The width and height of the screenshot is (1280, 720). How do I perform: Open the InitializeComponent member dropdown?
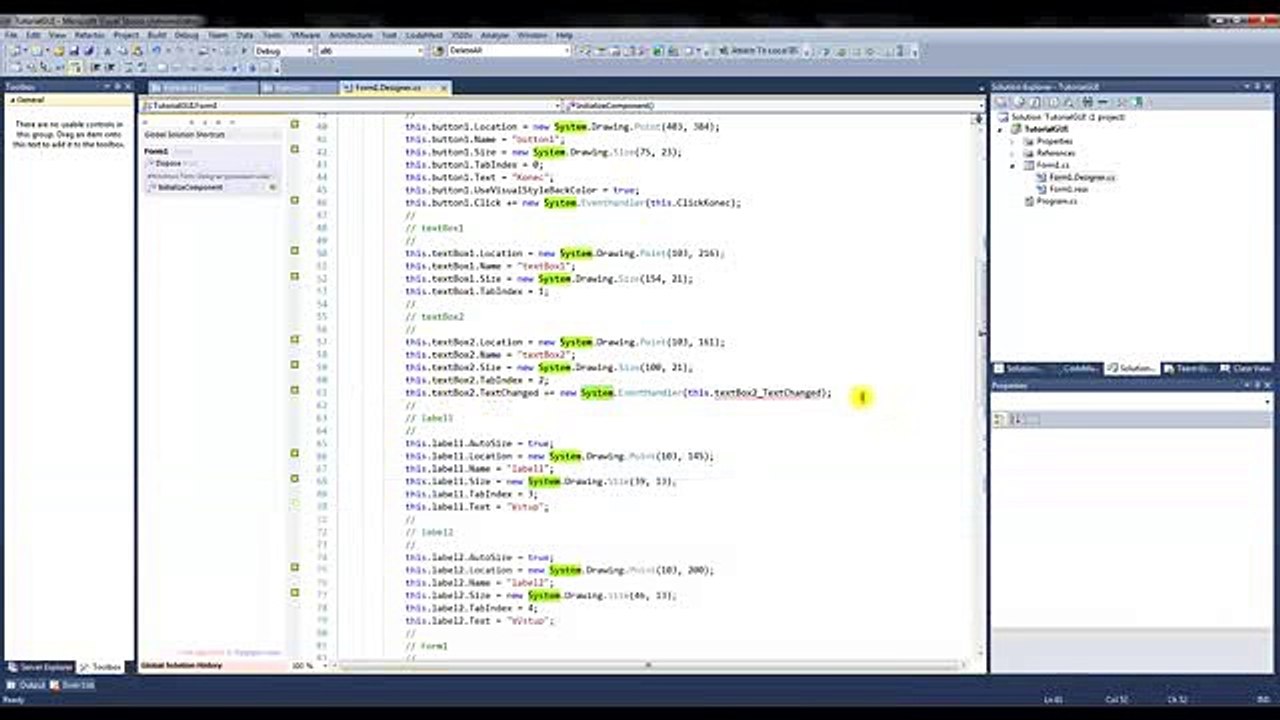[x=775, y=105]
